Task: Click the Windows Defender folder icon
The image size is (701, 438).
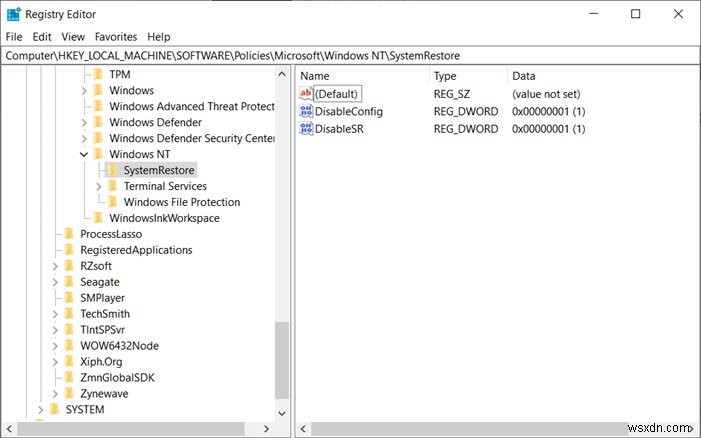Action: pos(98,122)
